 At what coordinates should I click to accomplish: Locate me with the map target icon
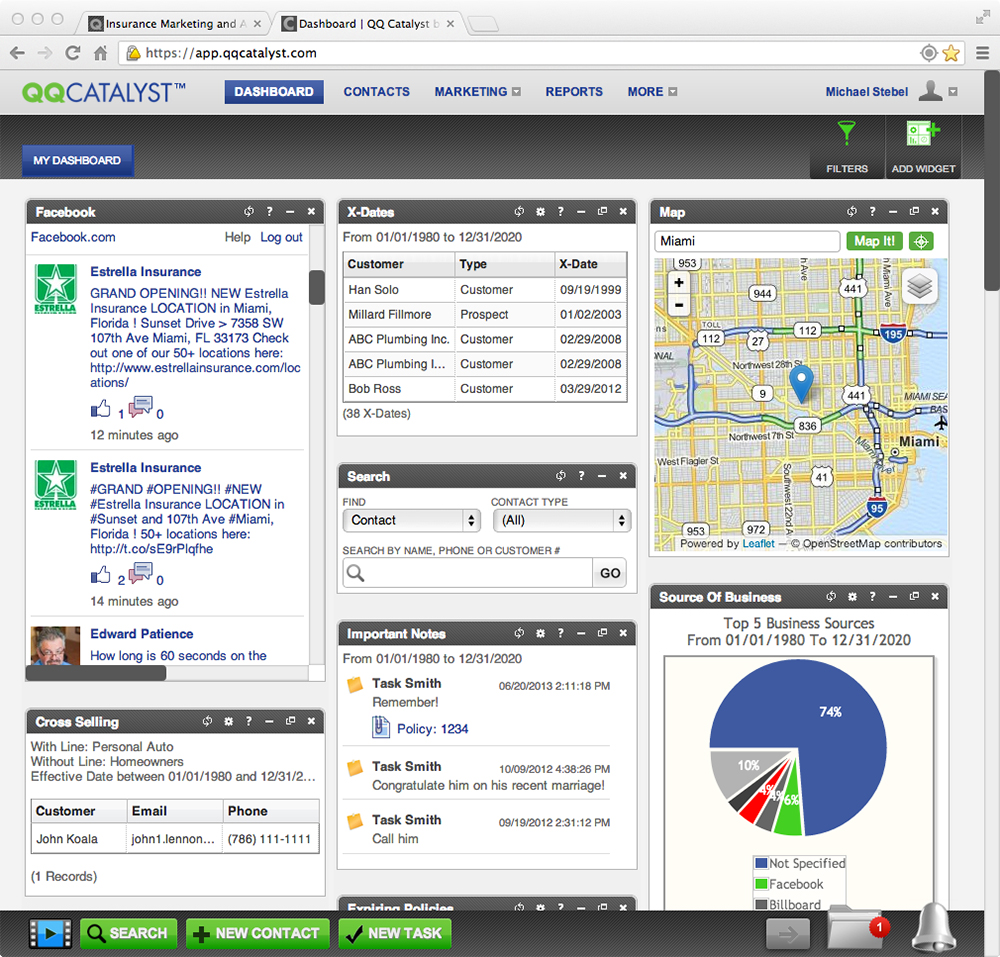(x=921, y=241)
